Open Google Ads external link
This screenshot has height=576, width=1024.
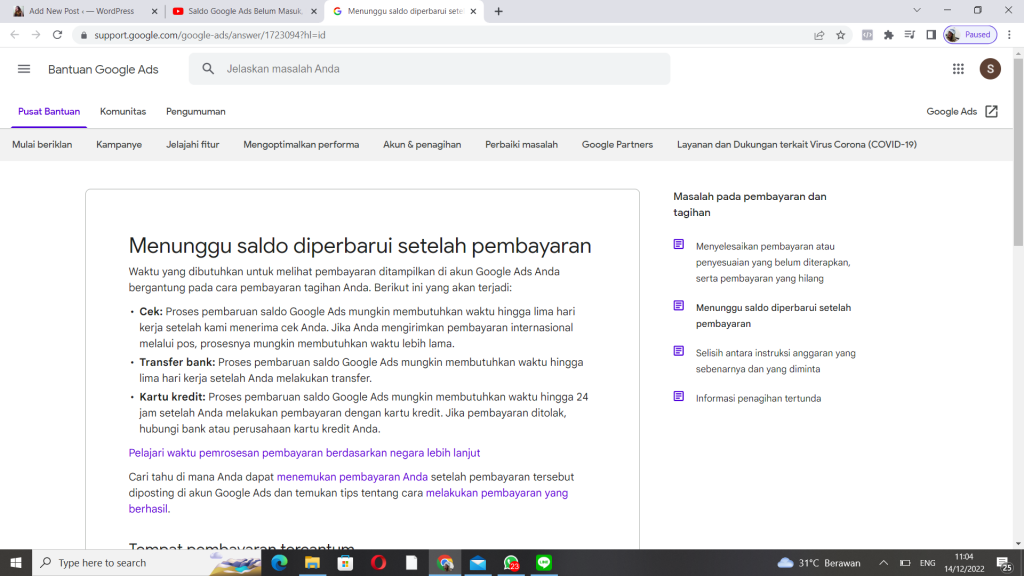click(x=962, y=111)
